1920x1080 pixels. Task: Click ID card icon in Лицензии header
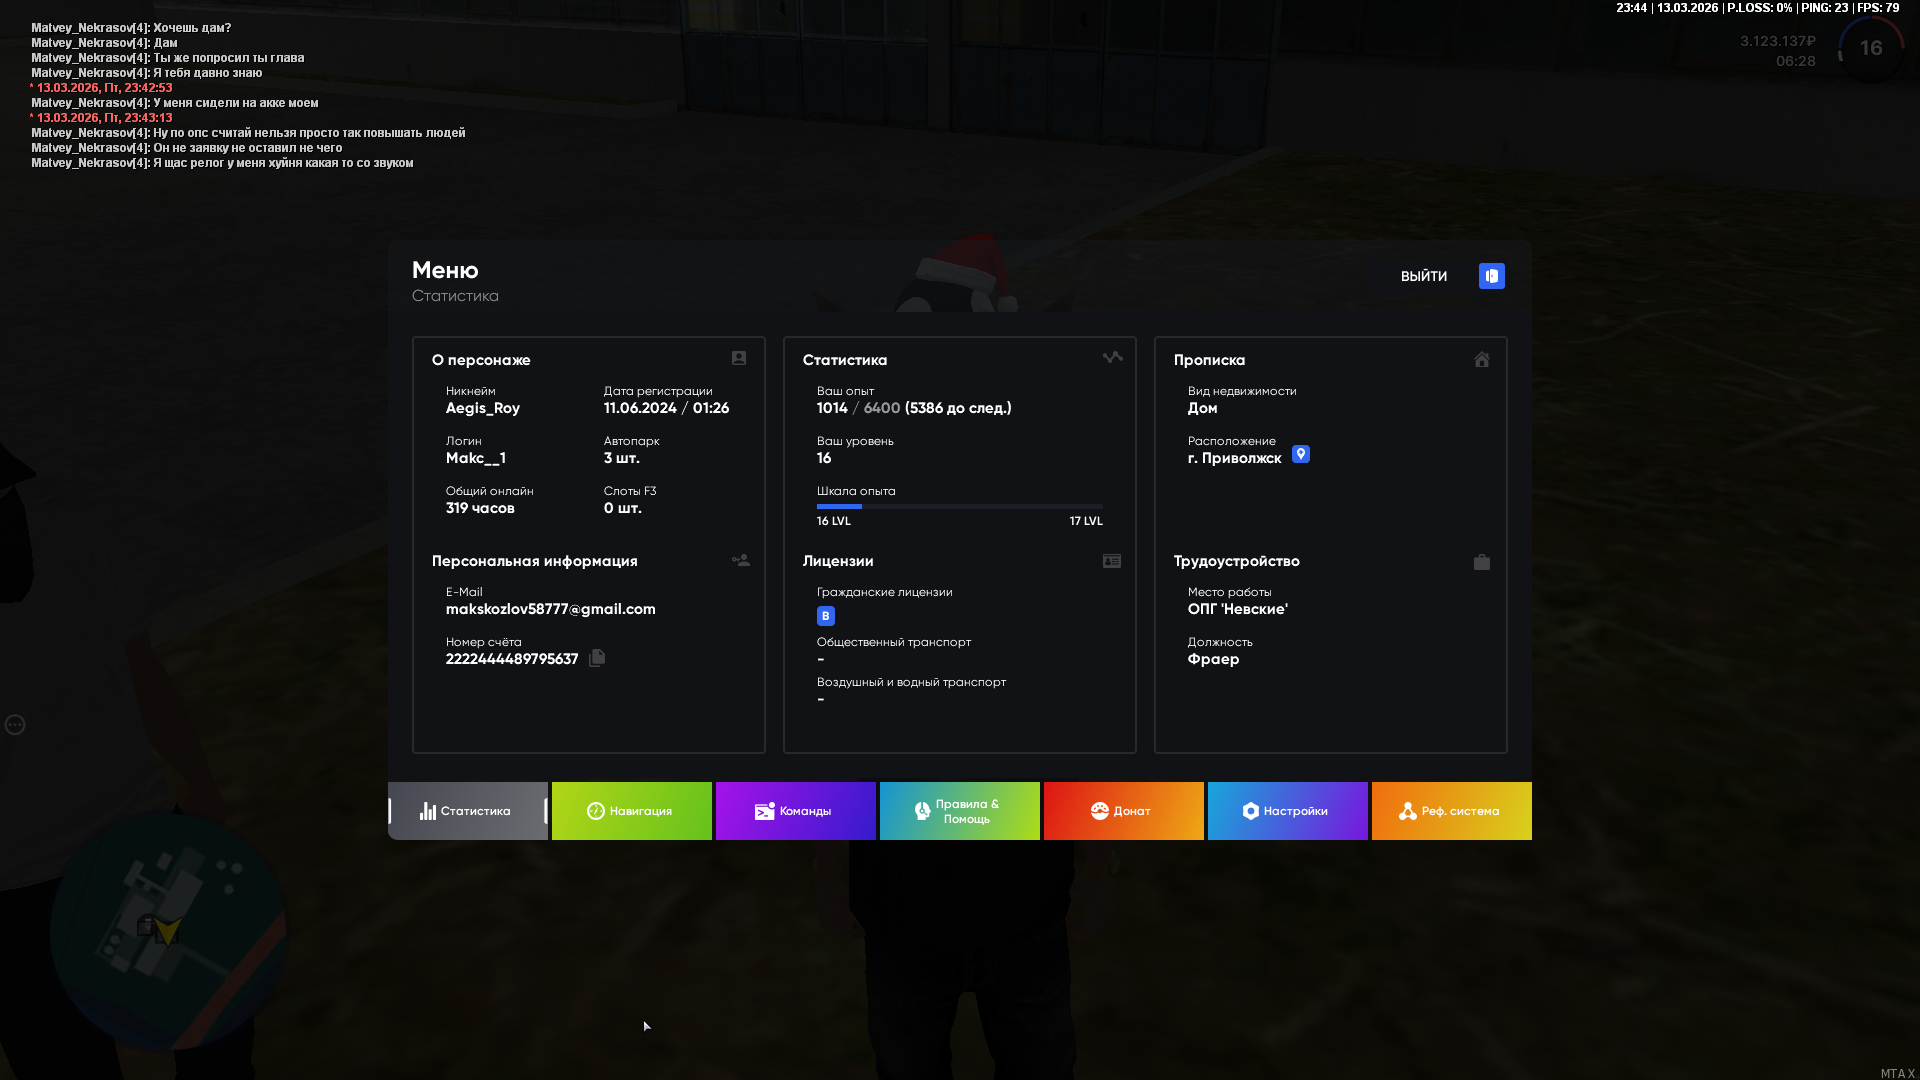[x=1112, y=562]
